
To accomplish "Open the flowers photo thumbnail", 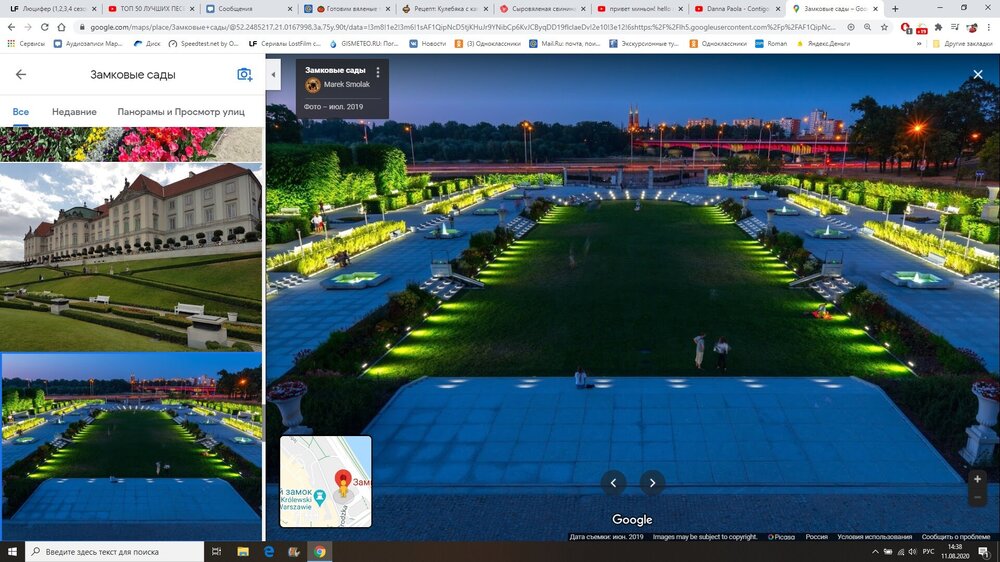I will click(131, 145).
